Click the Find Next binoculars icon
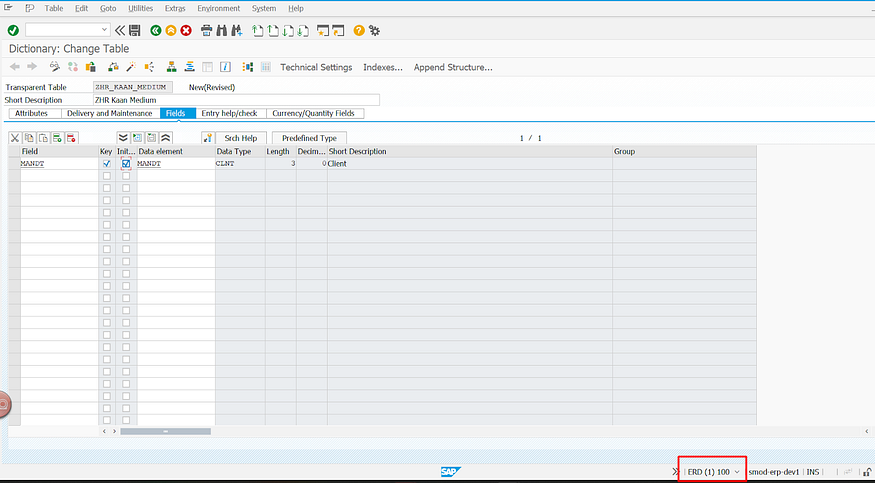The height and width of the screenshot is (483, 875). pos(237,30)
